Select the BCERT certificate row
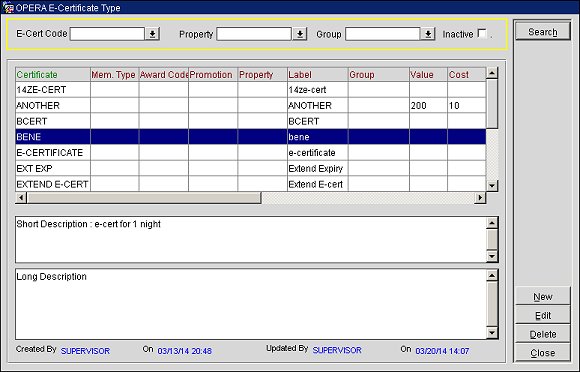Viewport: 580px width, 372px height. 250,121
